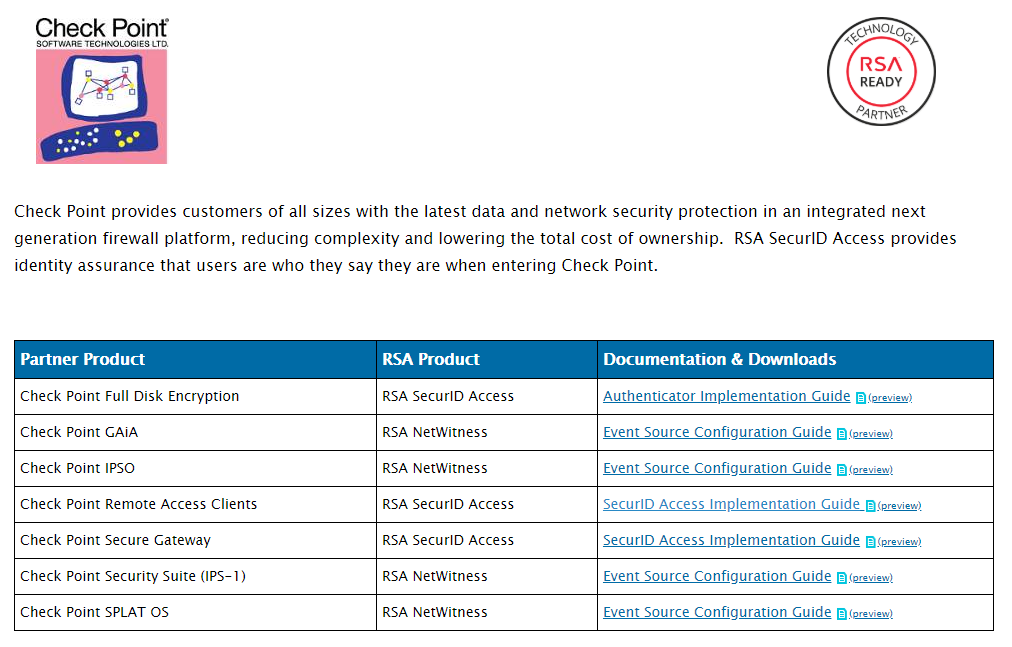Open Event Source Configuration Guide for Security Suite (IPS-1)
The height and width of the screenshot is (647, 1012).
(x=716, y=576)
